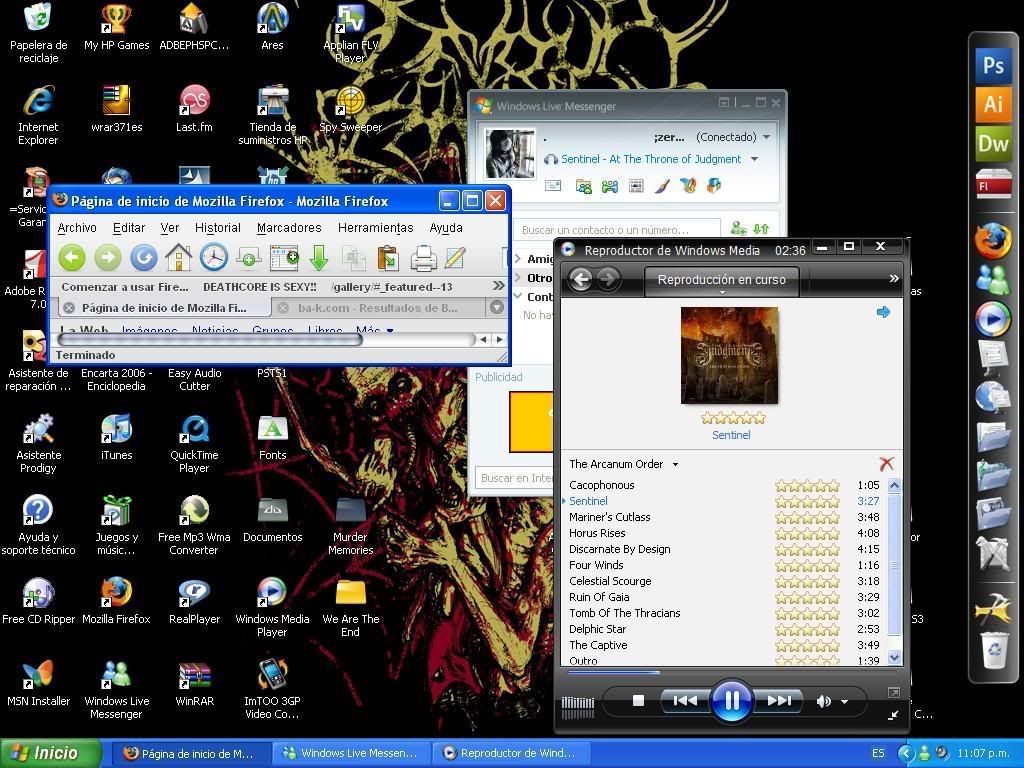
Task: Go to the previous track in Media Player
Action: (x=684, y=701)
